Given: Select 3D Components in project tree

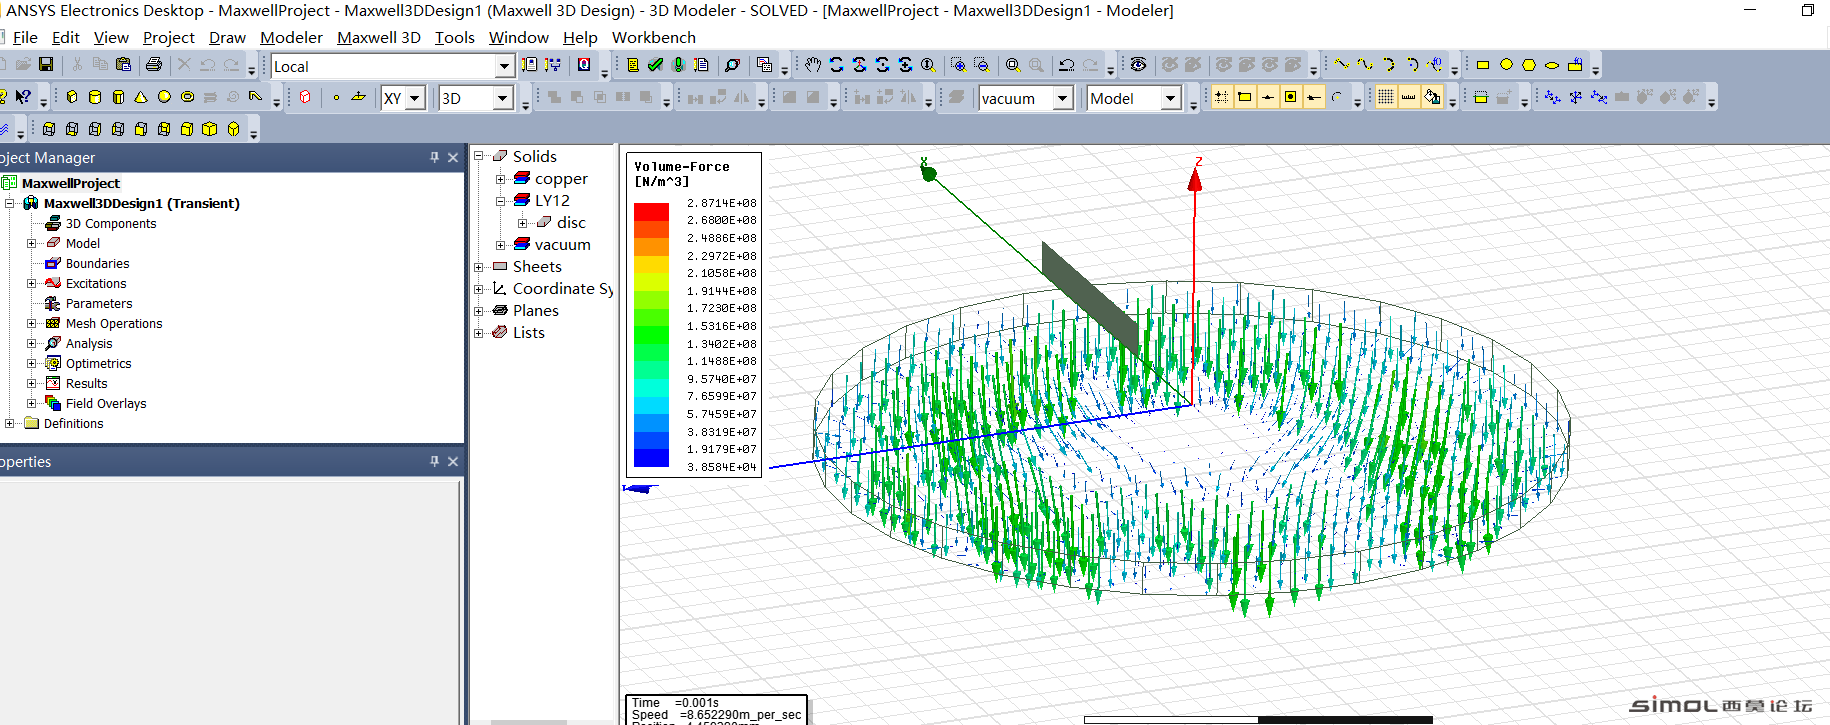Looking at the screenshot, I should pyautogui.click(x=111, y=223).
